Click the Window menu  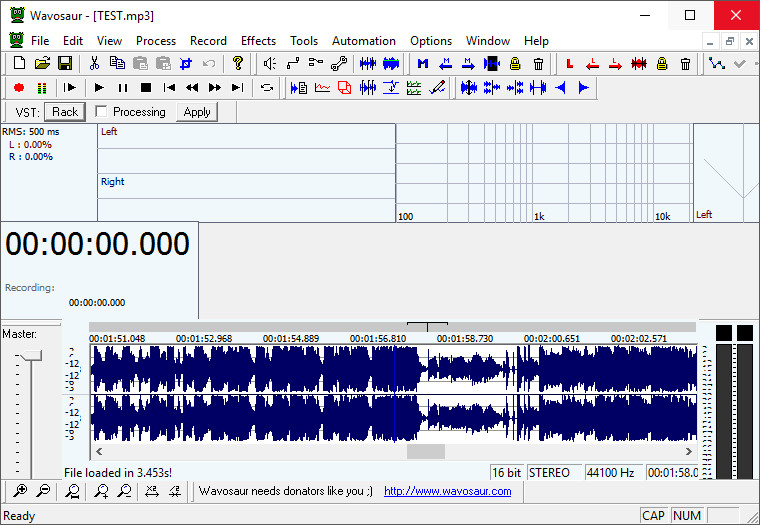pos(488,41)
